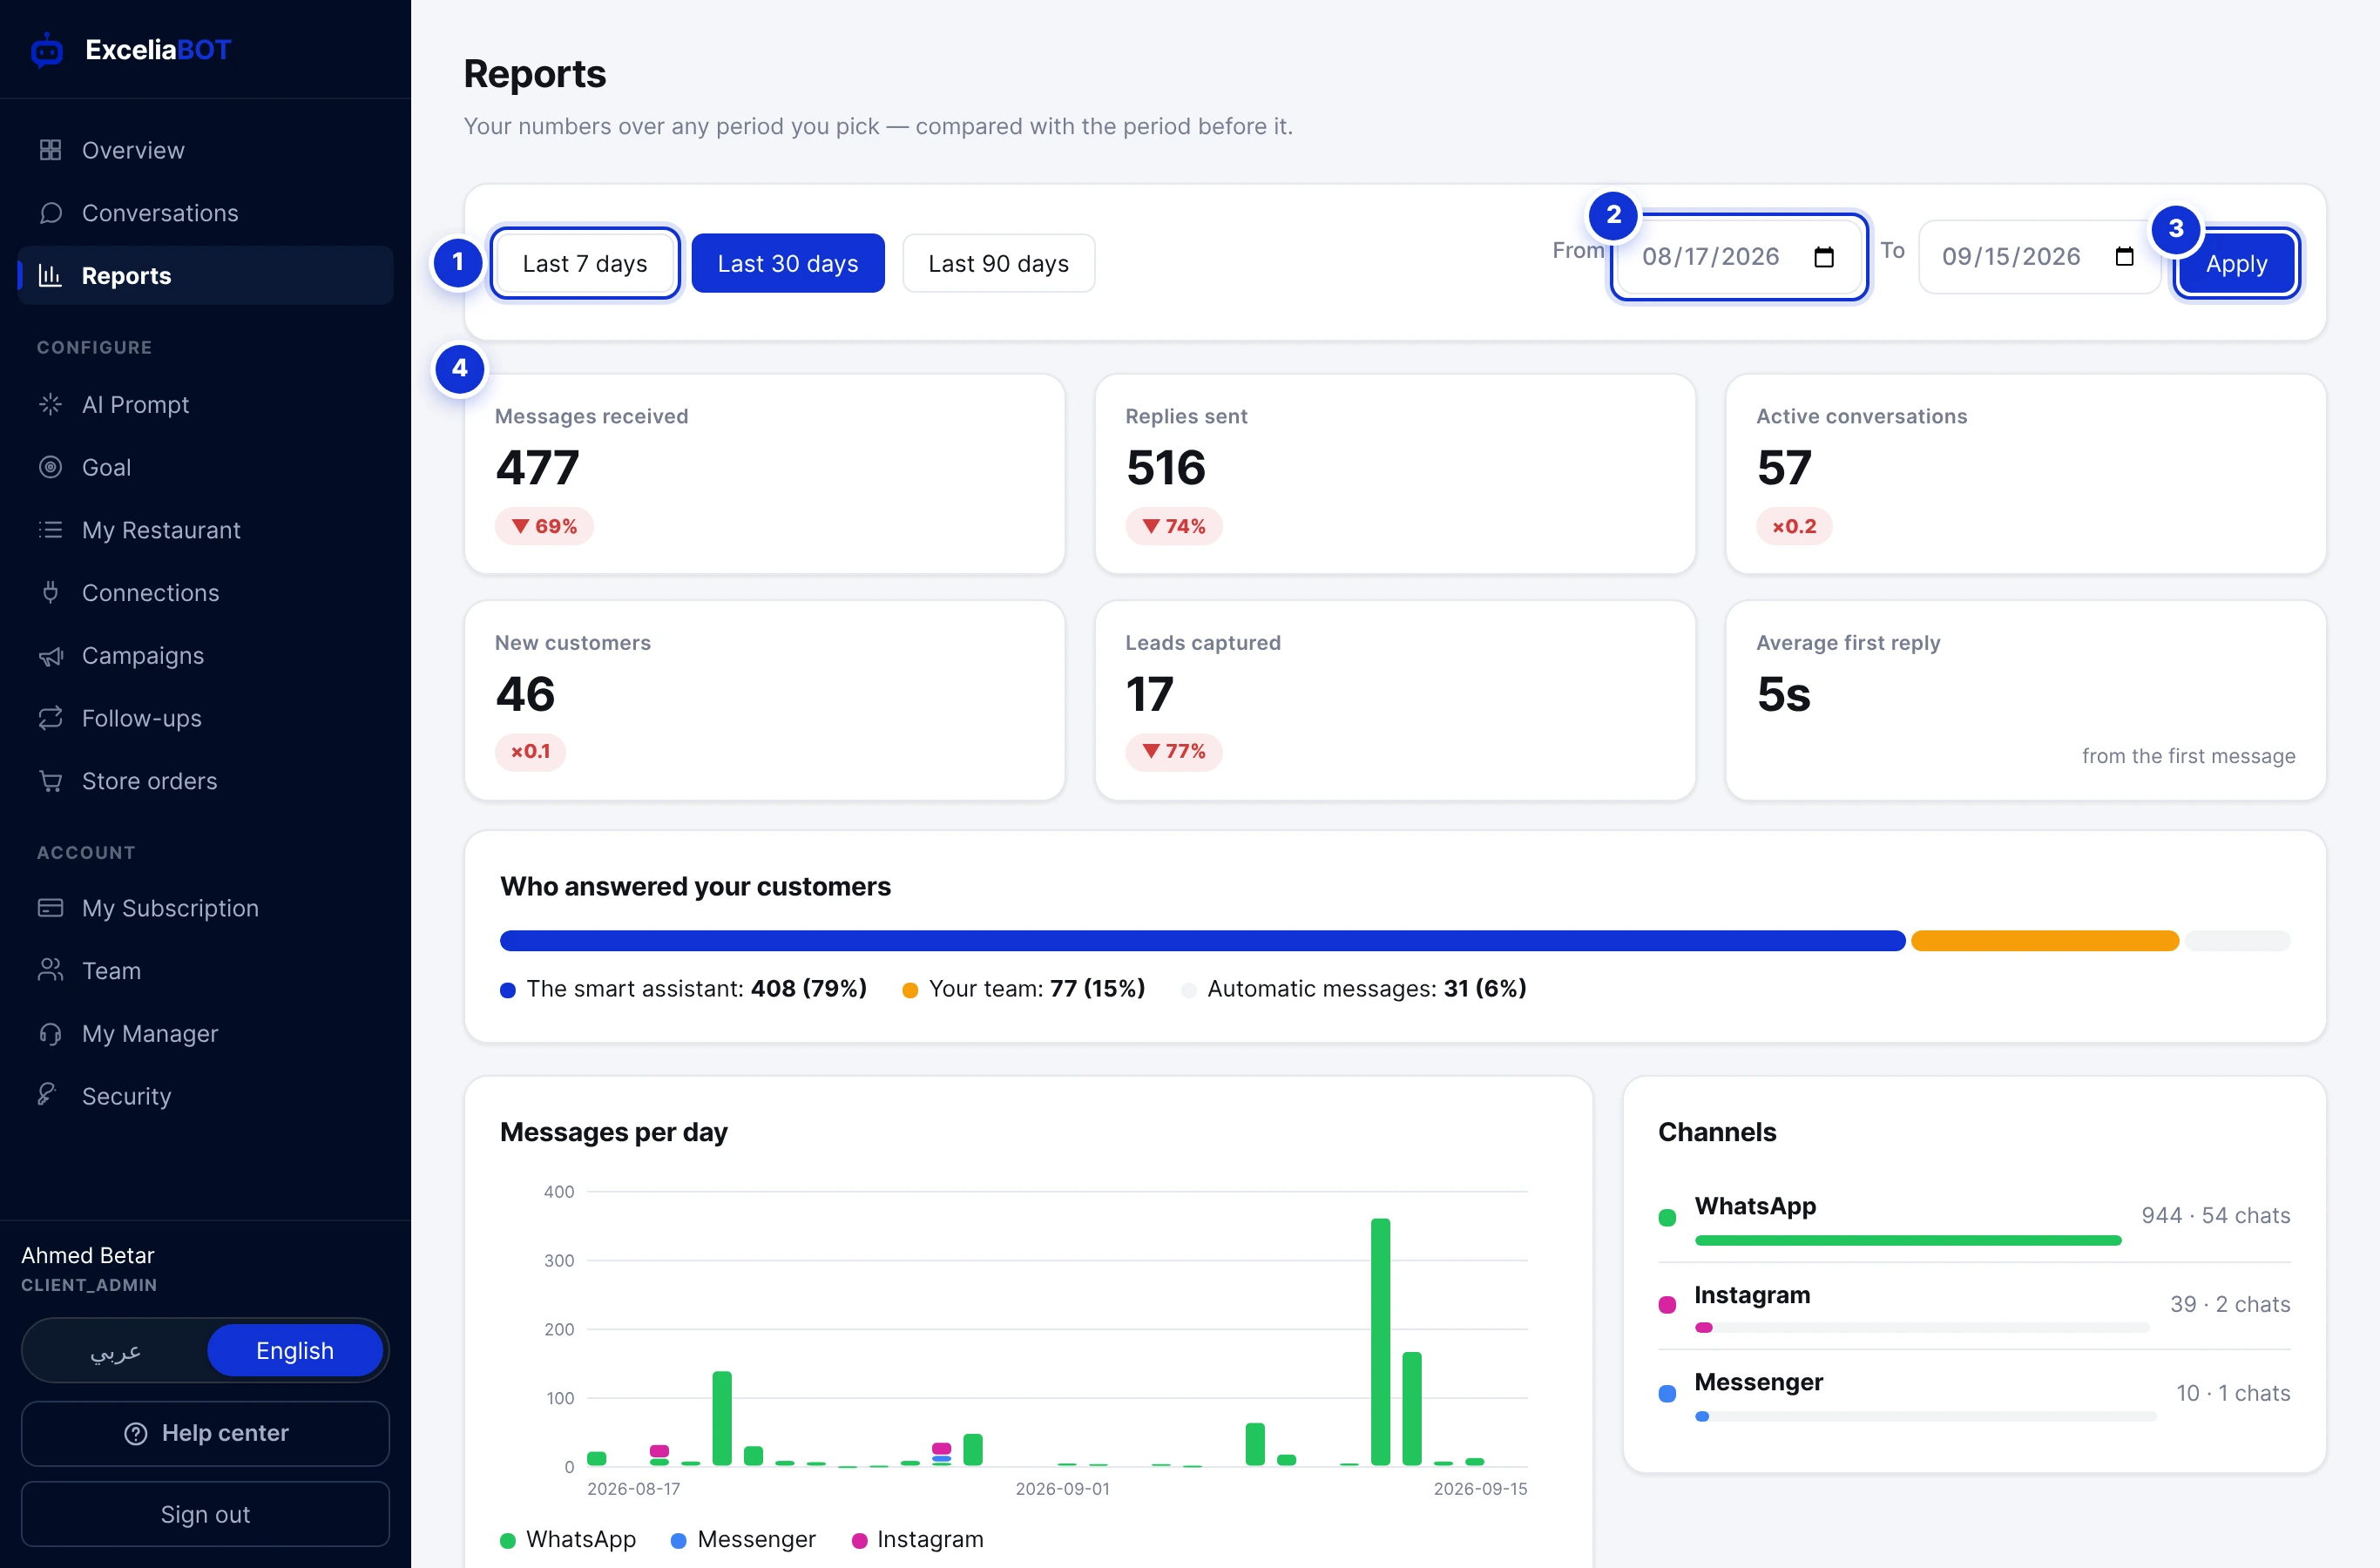This screenshot has height=1568, width=2380.
Task: Click the Messages received 477 card
Action: (765, 474)
